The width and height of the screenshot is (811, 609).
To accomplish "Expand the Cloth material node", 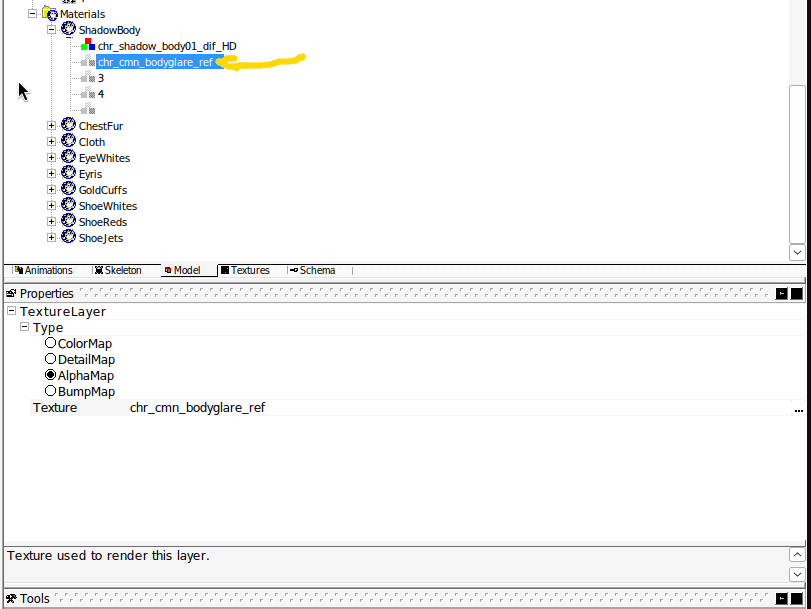I will (52, 142).
